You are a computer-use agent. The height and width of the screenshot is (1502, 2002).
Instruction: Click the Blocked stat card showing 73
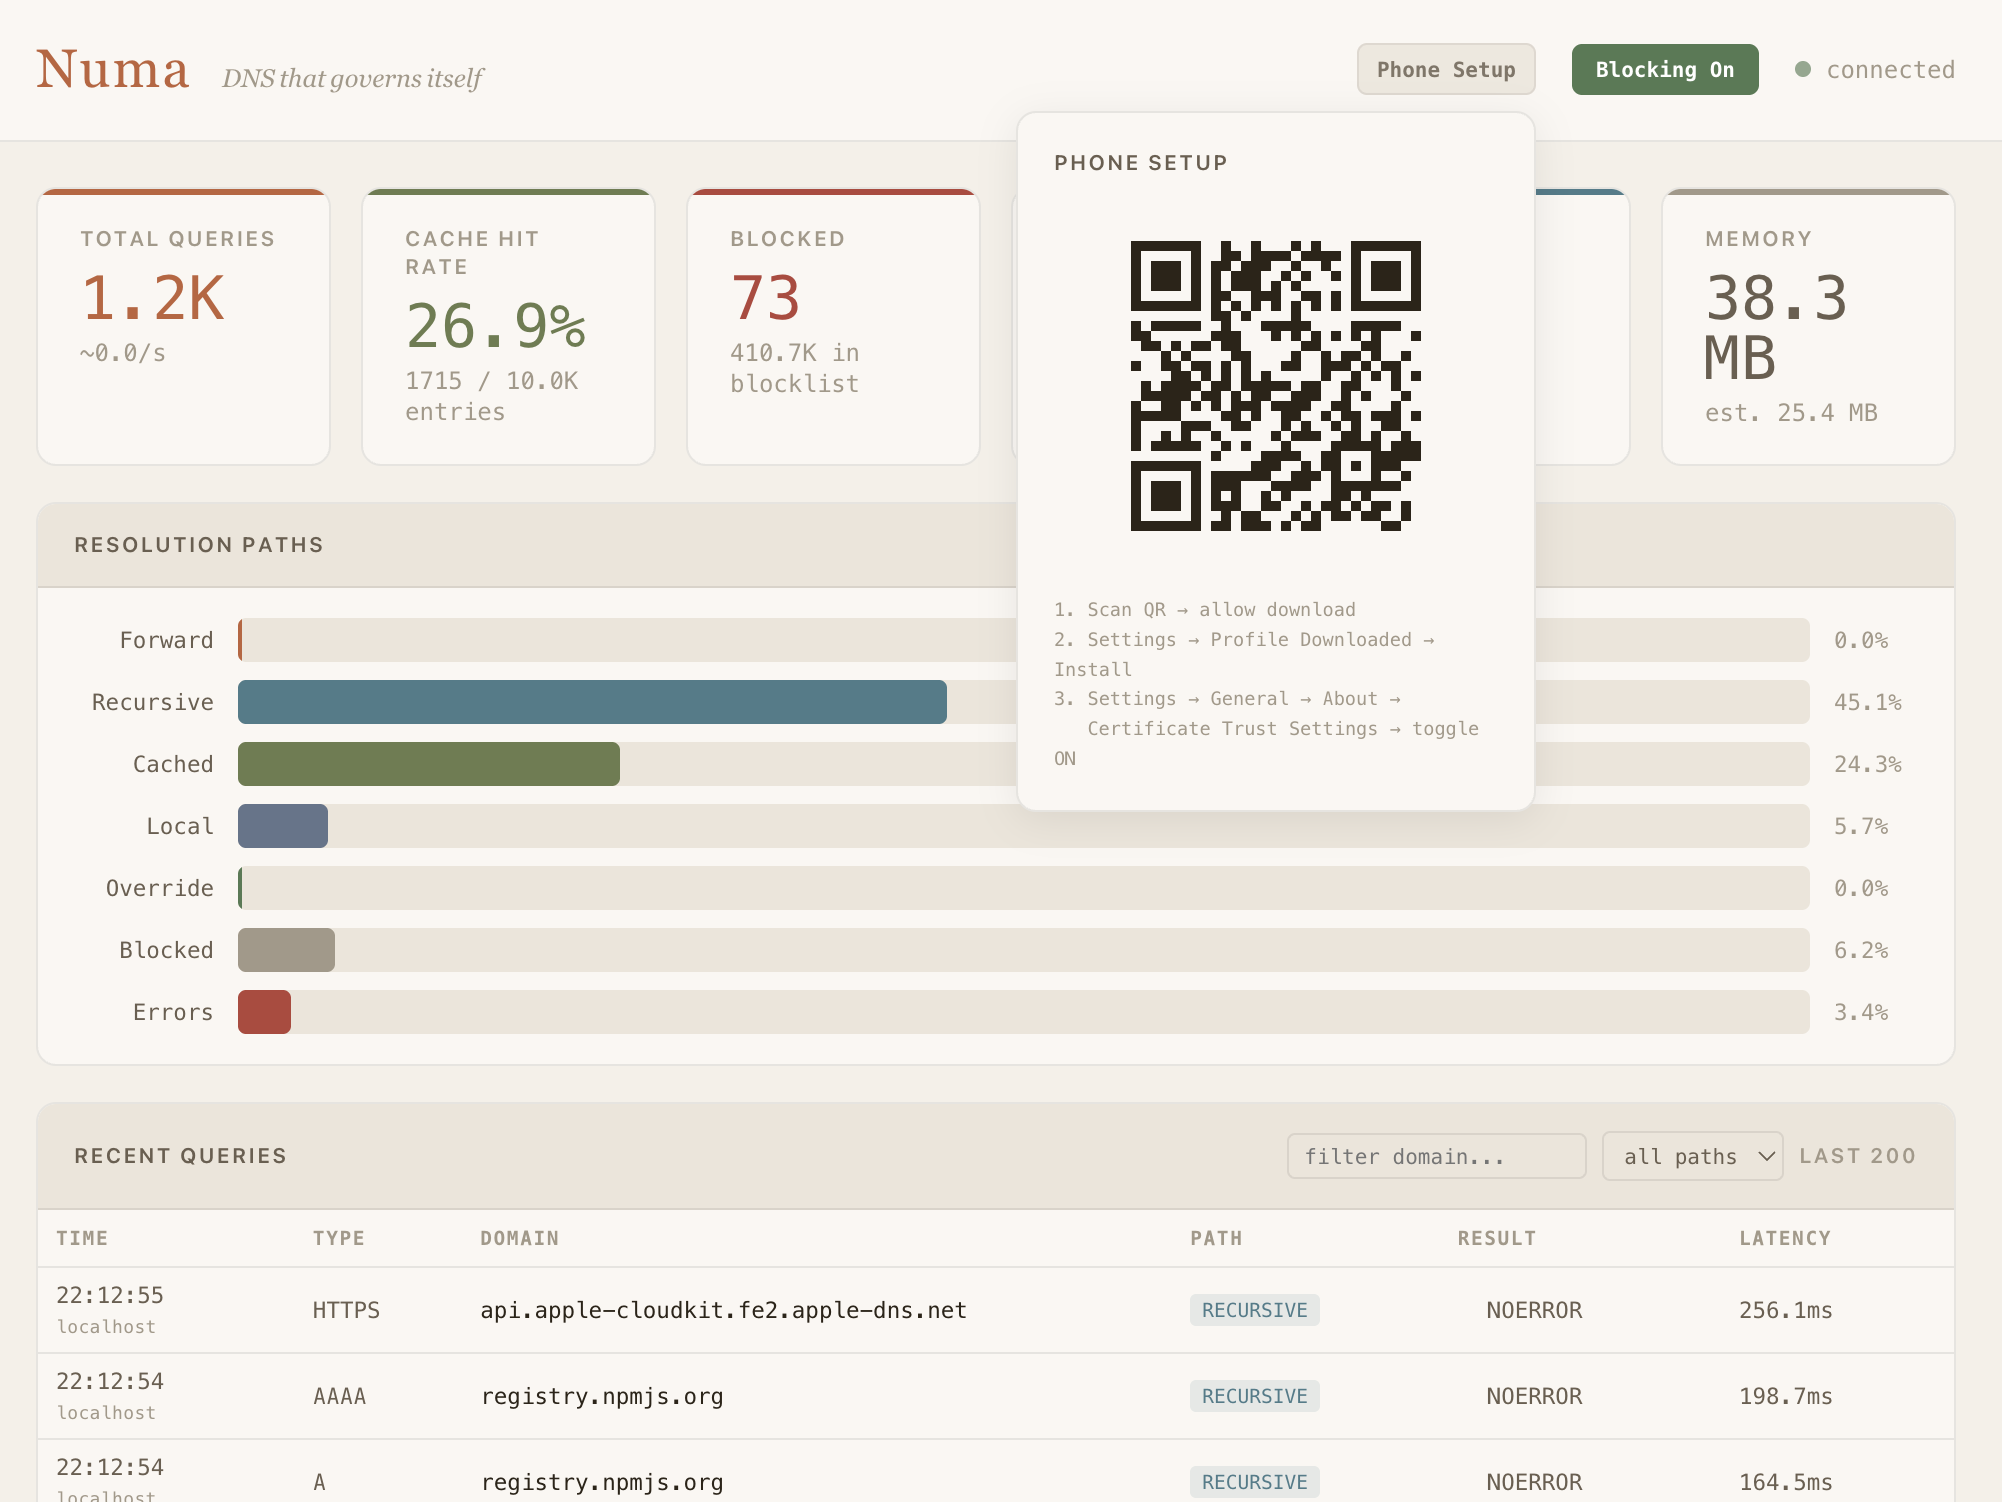point(833,327)
